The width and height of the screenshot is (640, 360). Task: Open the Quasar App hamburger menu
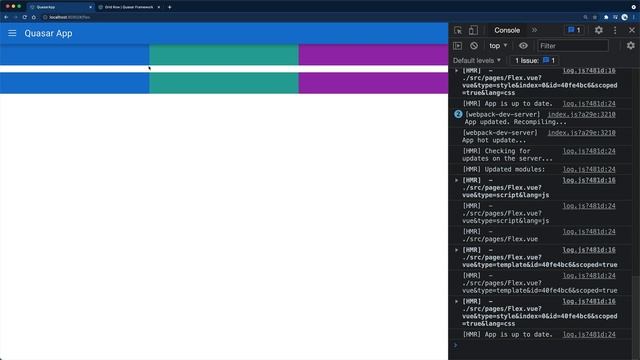12,33
